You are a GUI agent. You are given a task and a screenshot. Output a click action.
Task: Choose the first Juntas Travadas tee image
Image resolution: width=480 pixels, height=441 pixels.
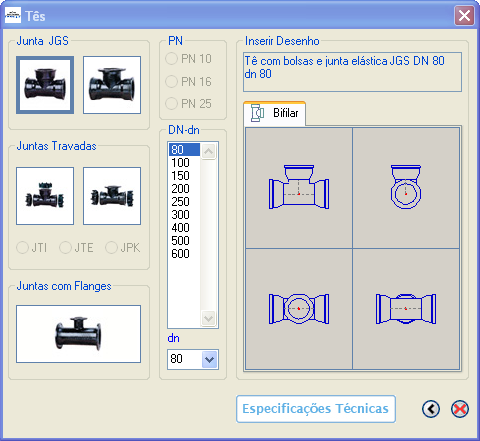45,196
